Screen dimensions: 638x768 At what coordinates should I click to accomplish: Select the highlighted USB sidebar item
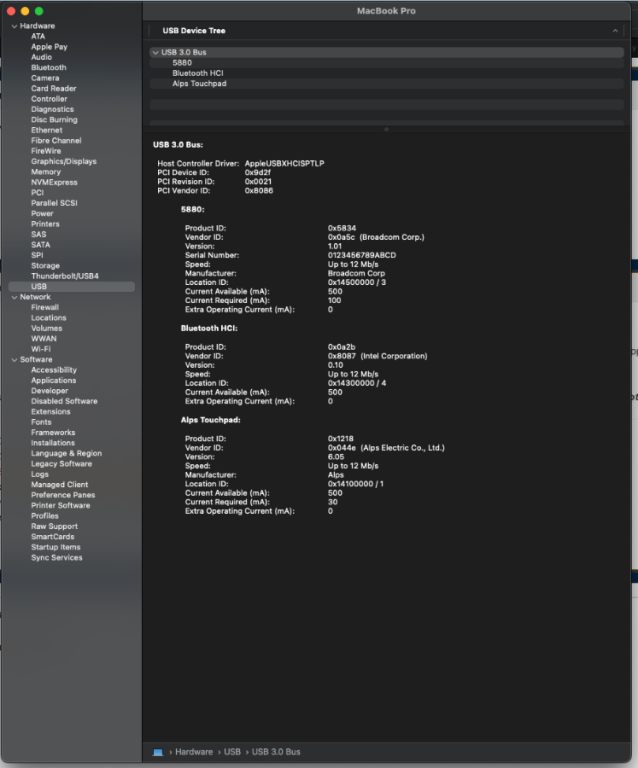tap(71, 287)
